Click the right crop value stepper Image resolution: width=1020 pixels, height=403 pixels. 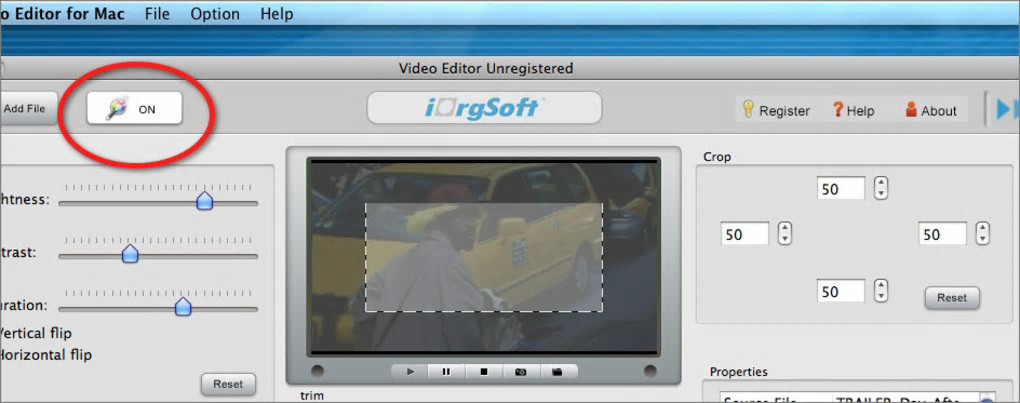click(x=983, y=233)
